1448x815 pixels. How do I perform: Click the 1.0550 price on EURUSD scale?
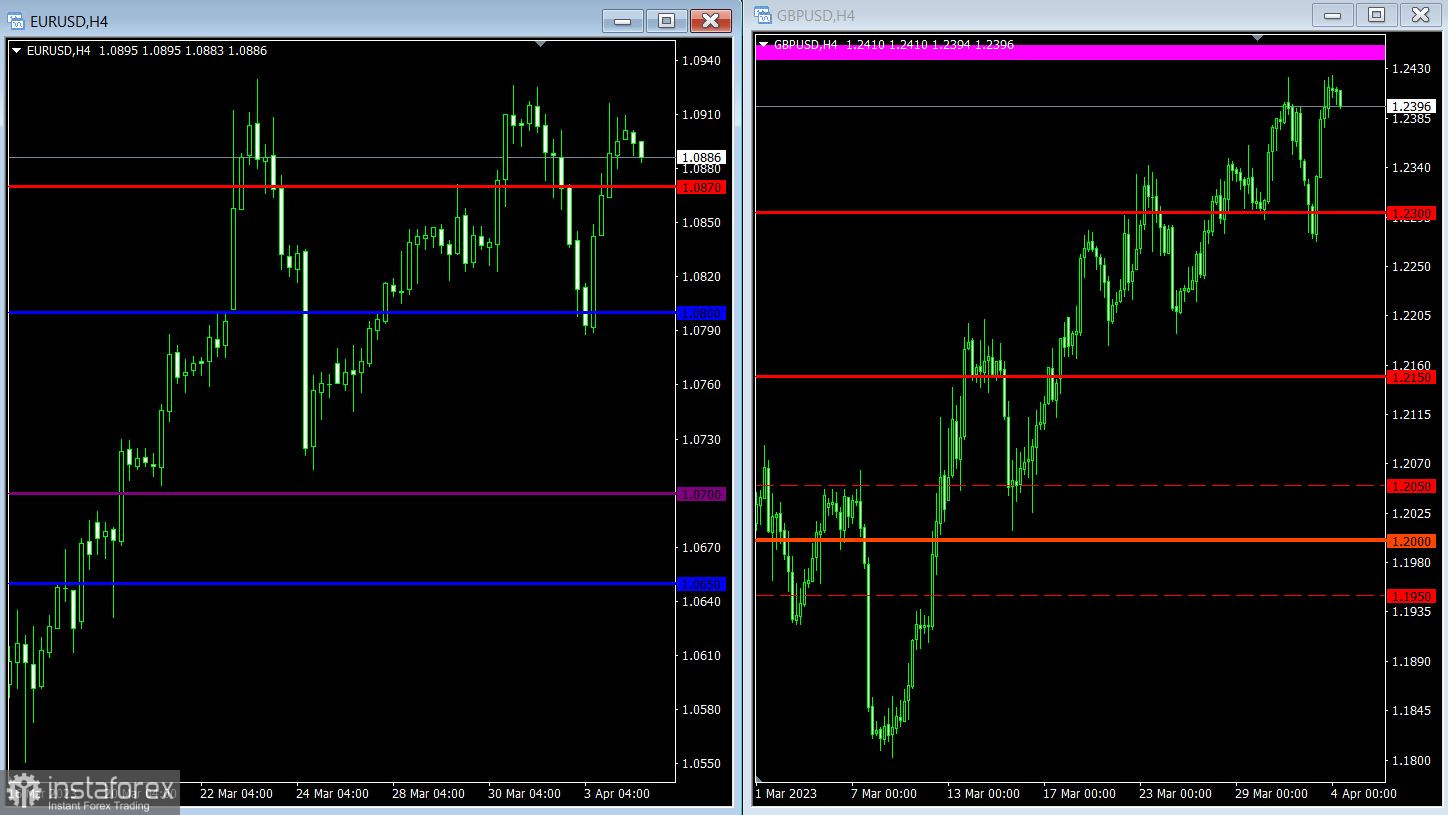coord(700,763)
